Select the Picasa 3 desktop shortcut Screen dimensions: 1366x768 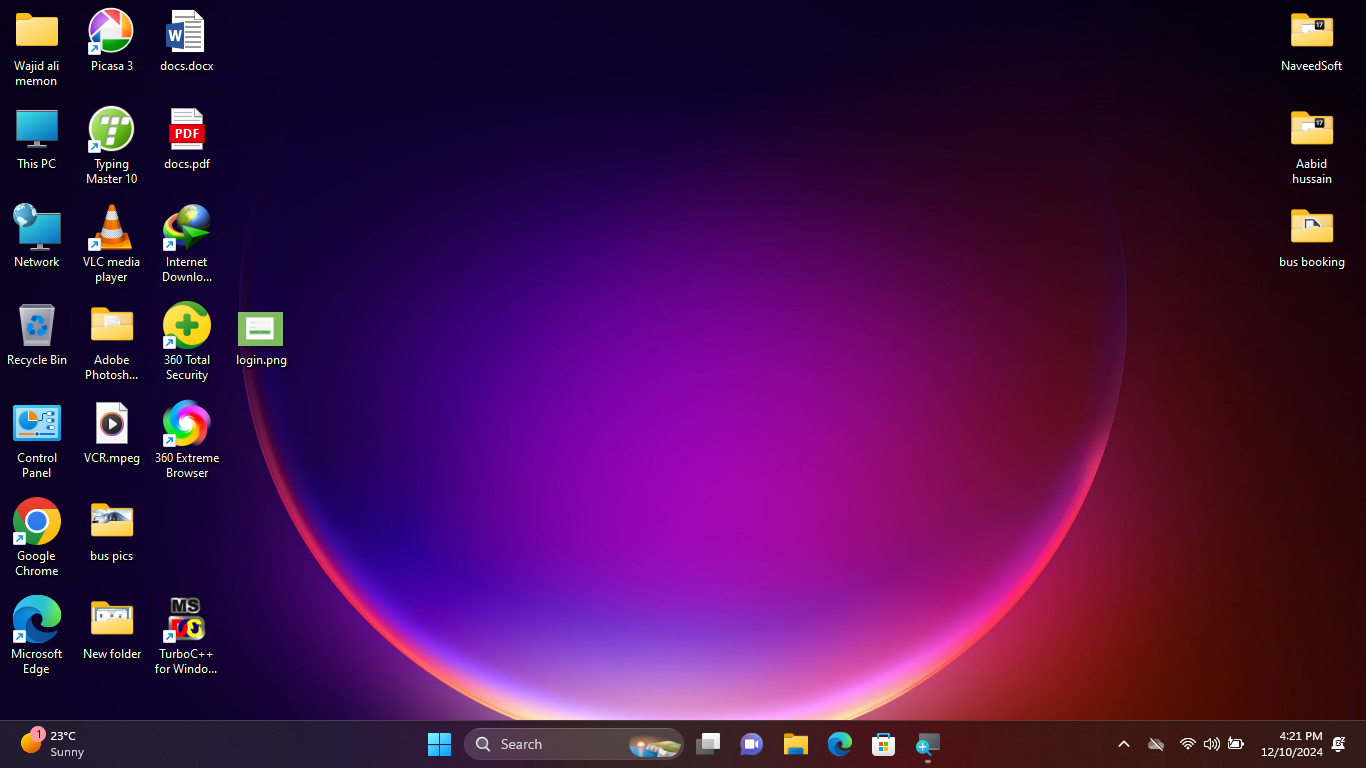coord(111,33)
